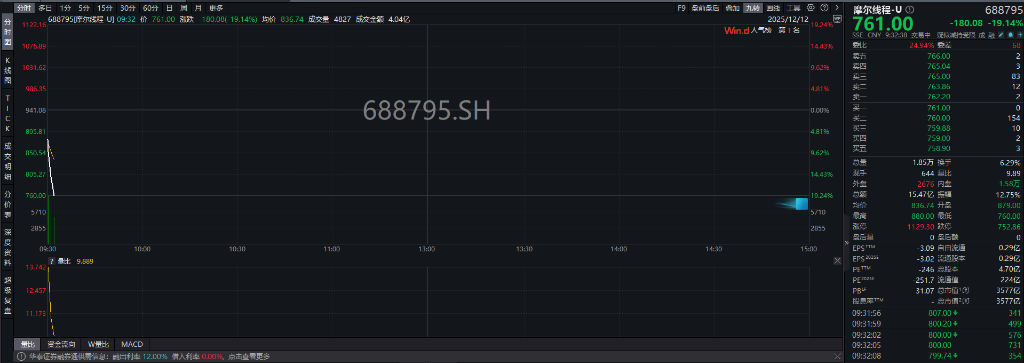
Task: Click the info icon beside 摩尔线程-U
Action: (910, 9)
